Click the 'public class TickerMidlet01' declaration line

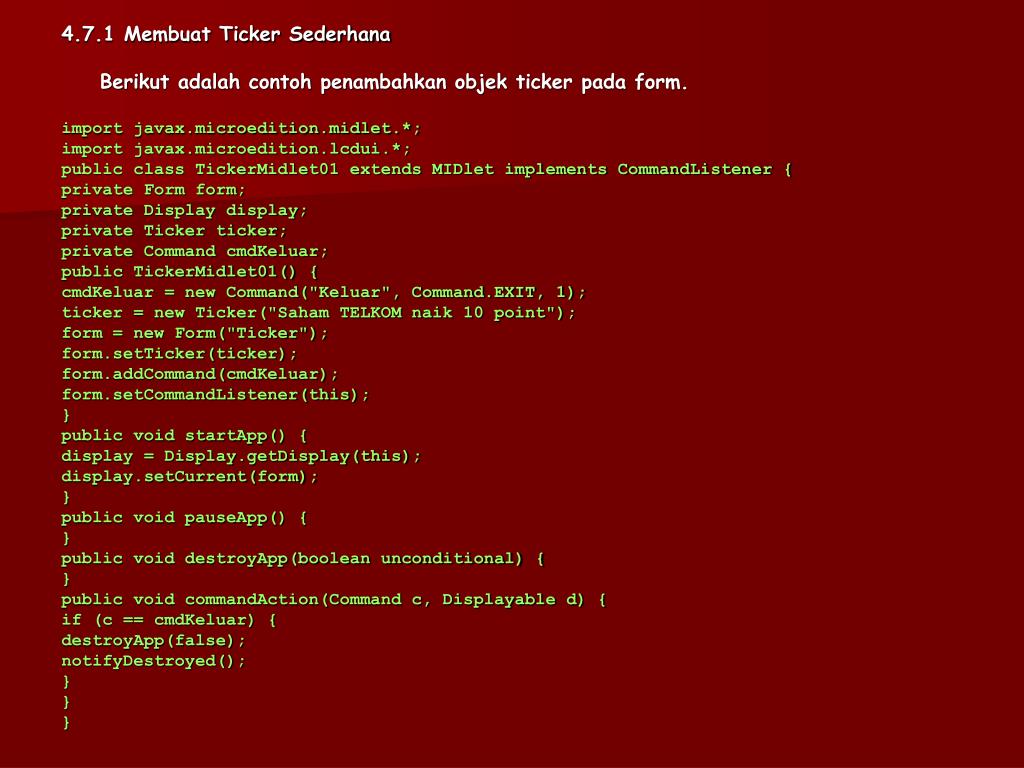(426, 170)
